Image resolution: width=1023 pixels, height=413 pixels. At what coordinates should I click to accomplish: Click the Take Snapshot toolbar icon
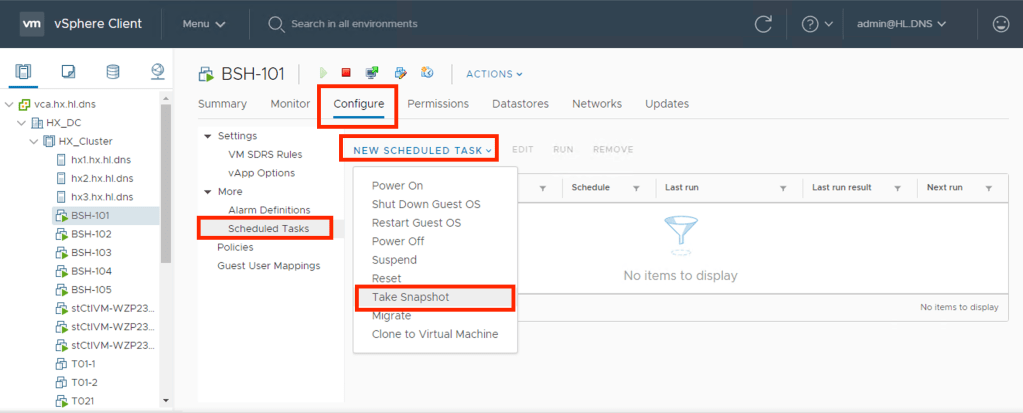point(427,73)
